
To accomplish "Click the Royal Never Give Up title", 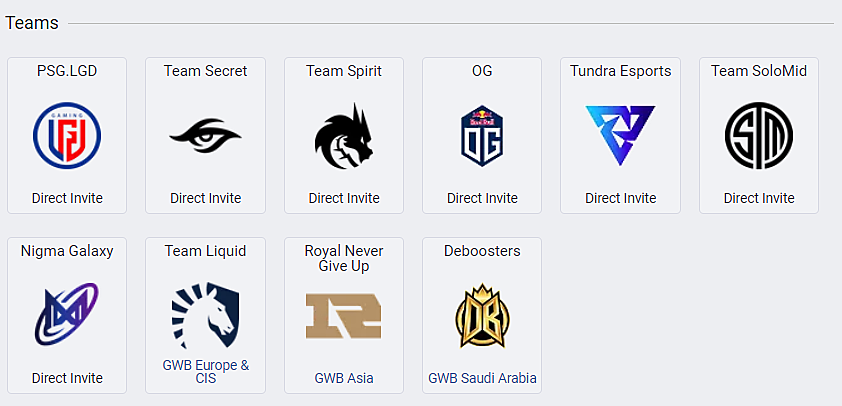I will tap(344, 258).
